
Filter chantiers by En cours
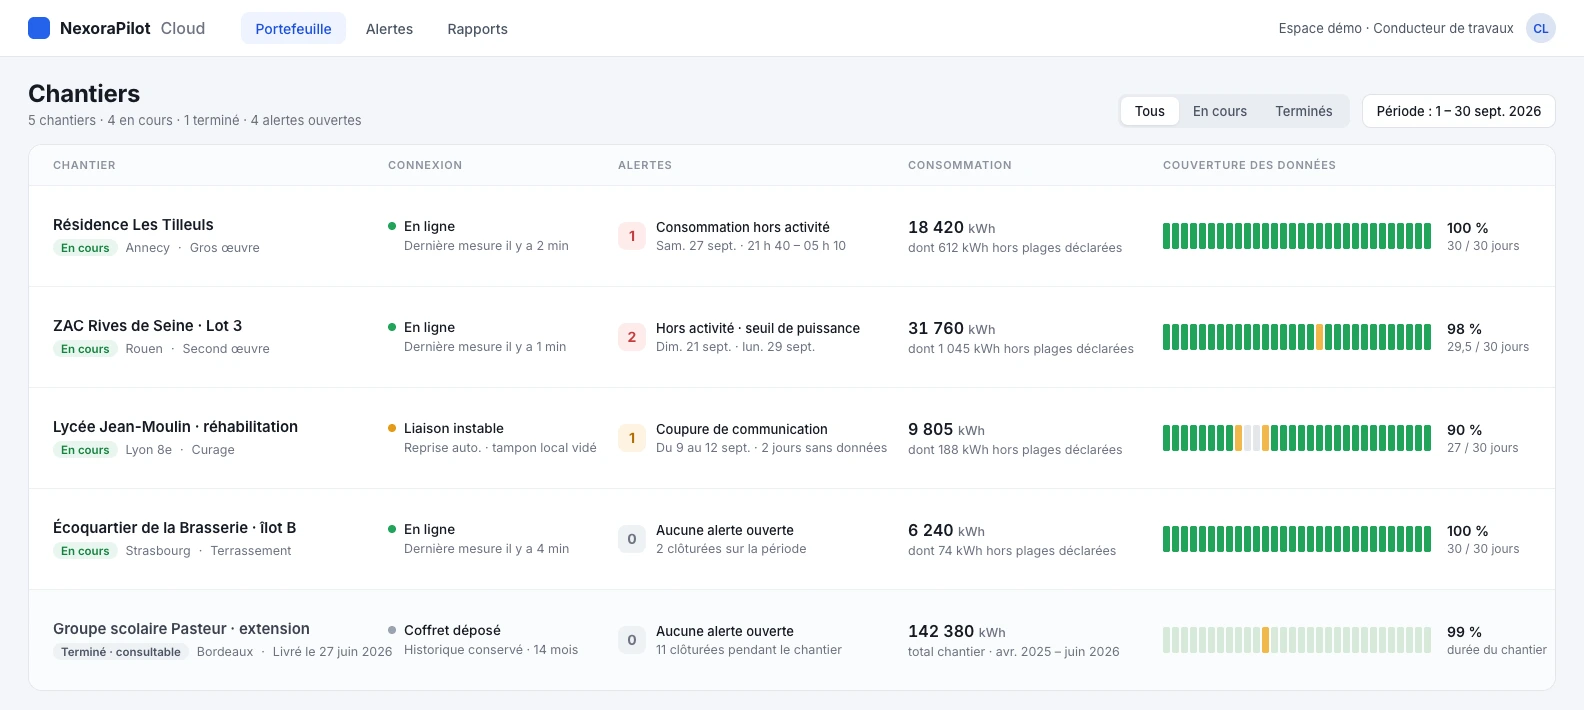pos(1220,111)
